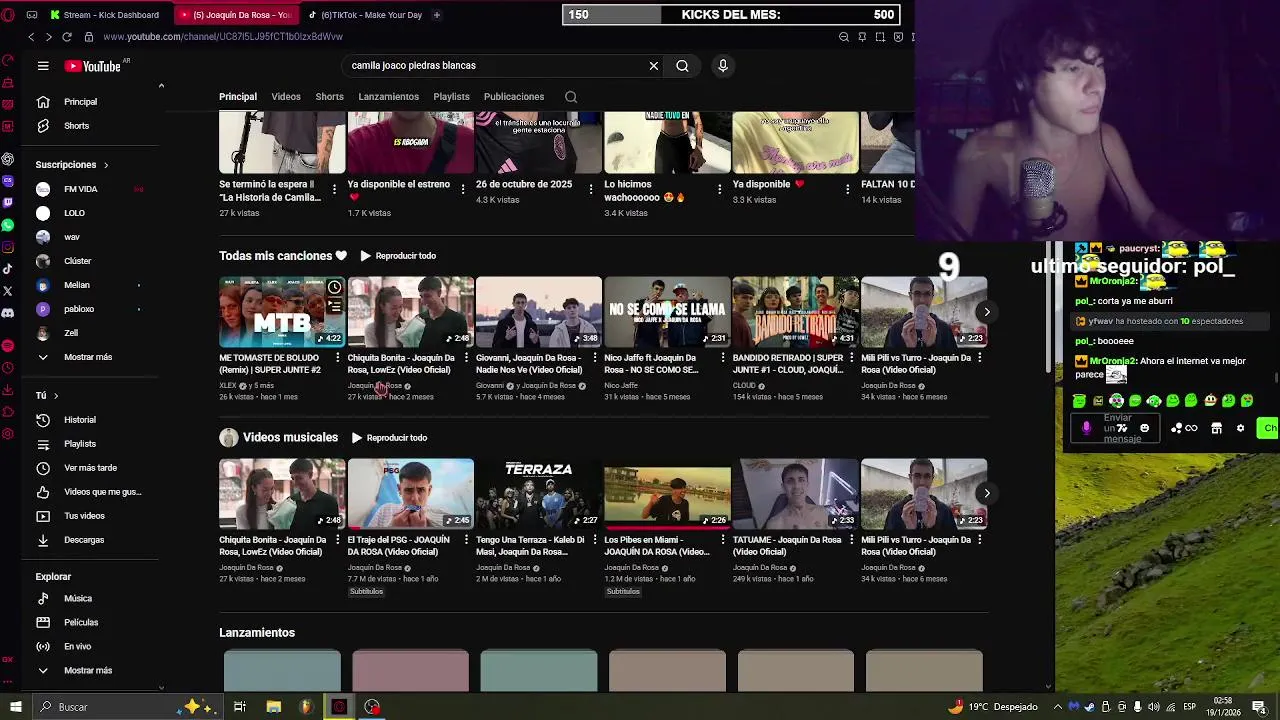Expand the Tú section
The width and height of the screenshot is (1280, 720).
47,396
